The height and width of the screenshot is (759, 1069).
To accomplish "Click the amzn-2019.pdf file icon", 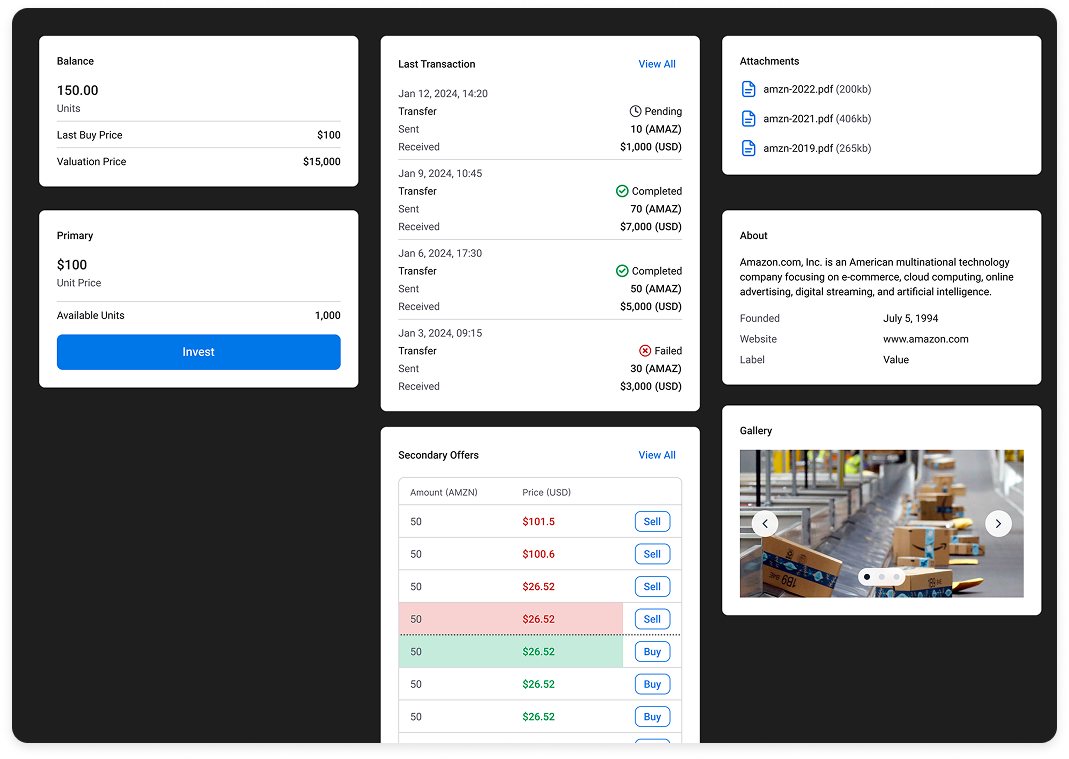I will coord(748,148).
